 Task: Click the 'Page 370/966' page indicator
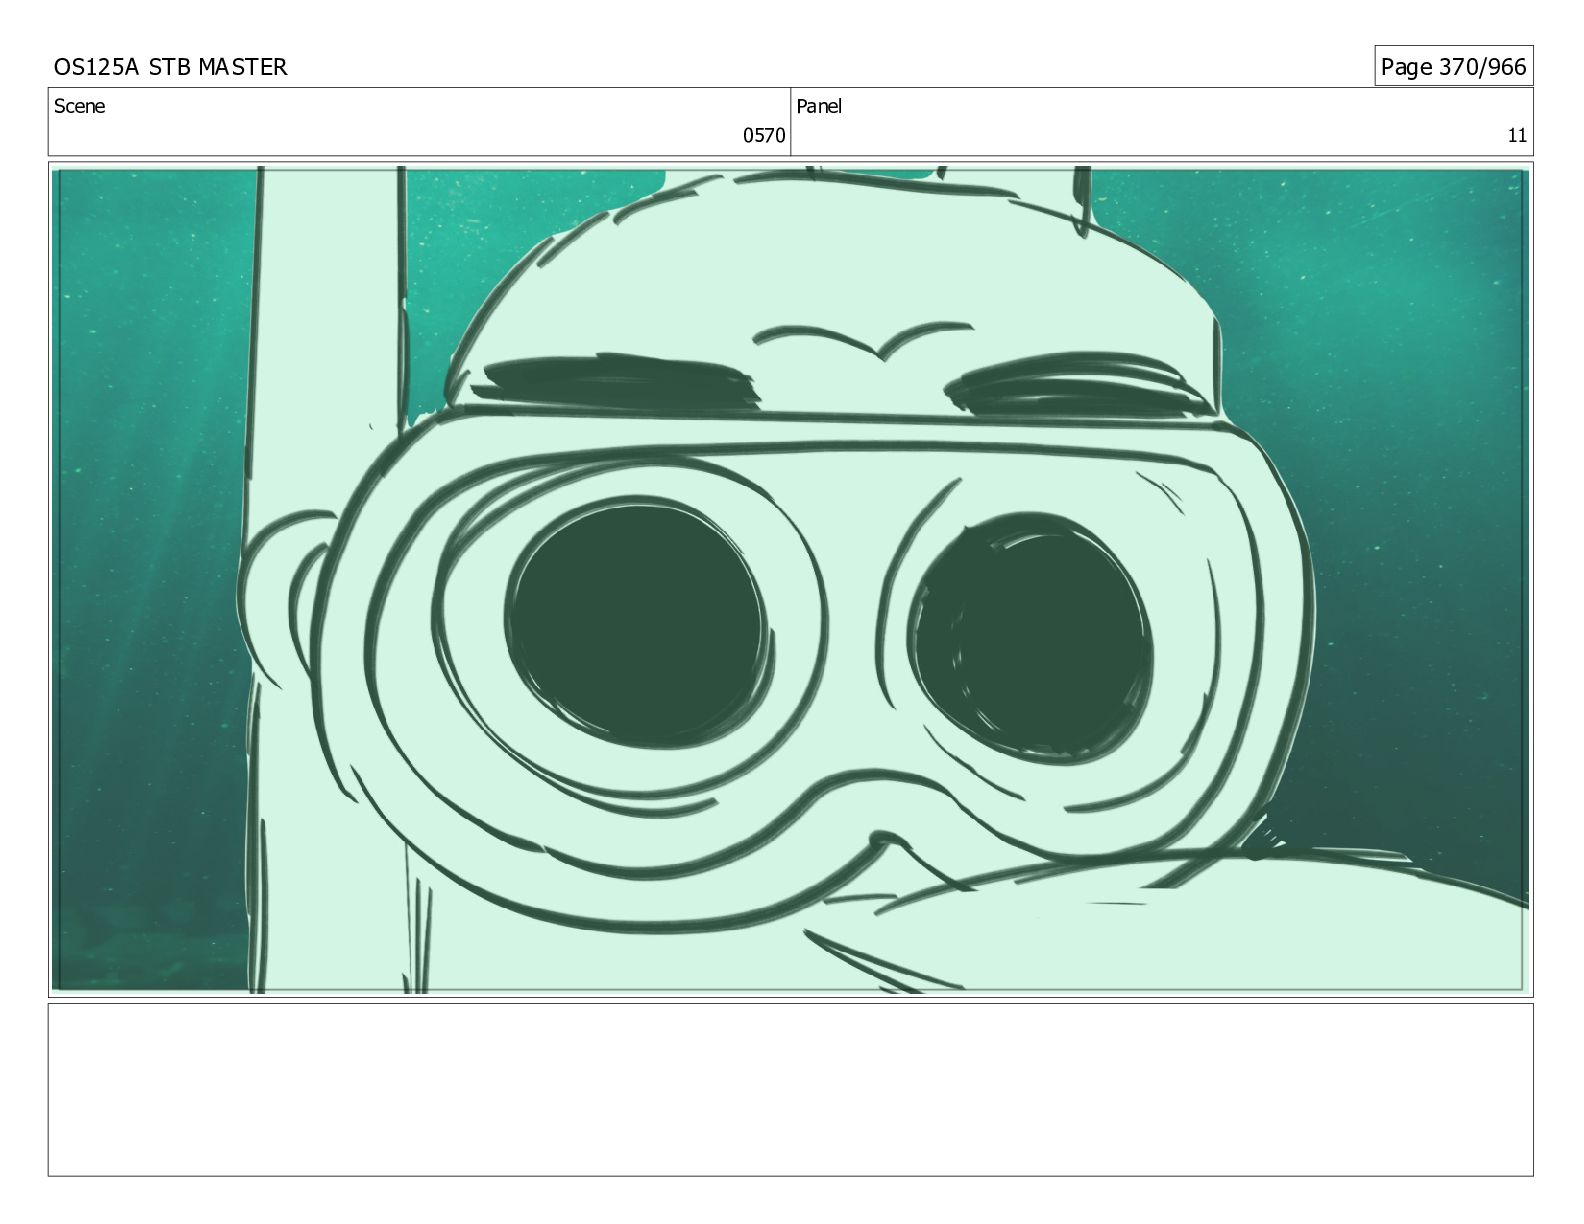tap(1453, 67)
